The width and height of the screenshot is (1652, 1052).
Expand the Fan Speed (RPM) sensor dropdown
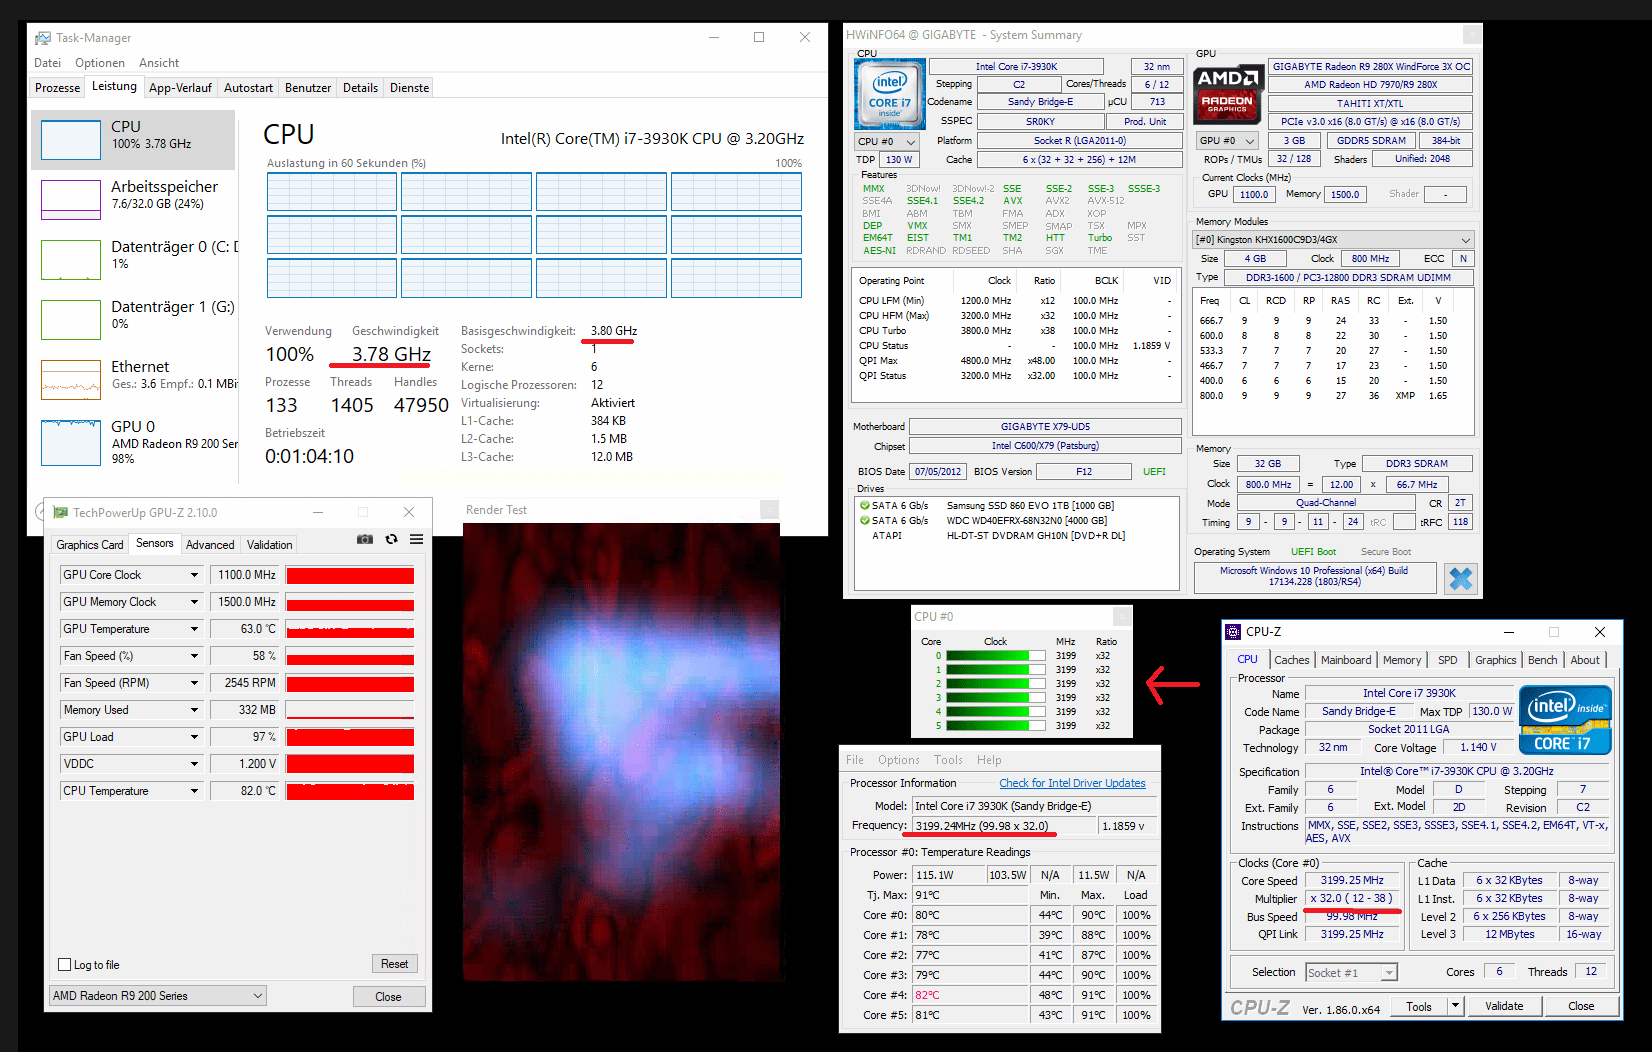195,683
